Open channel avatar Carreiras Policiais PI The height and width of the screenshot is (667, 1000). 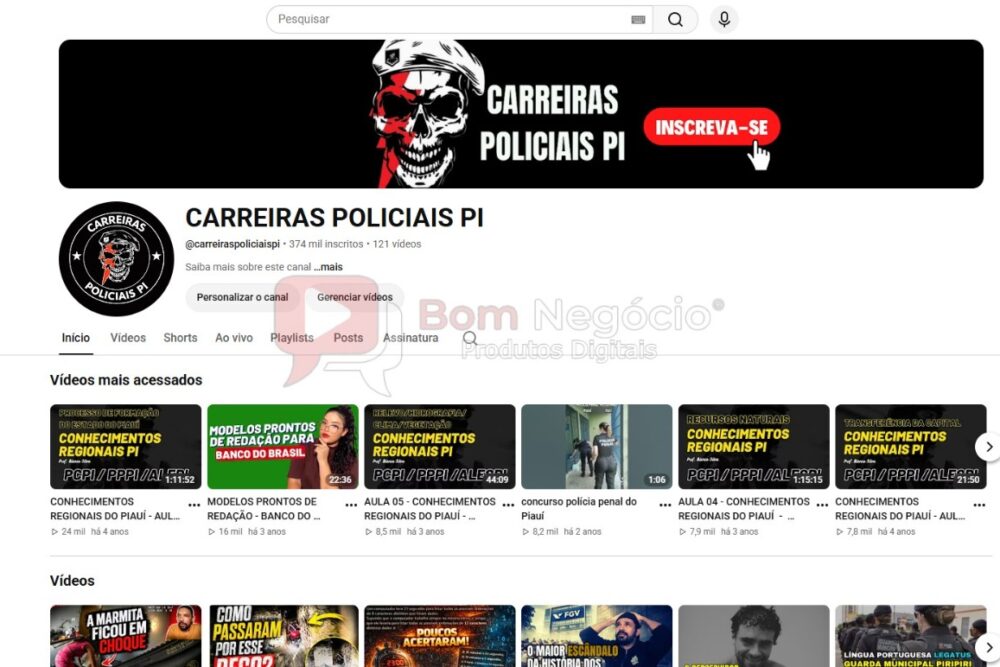116,259
